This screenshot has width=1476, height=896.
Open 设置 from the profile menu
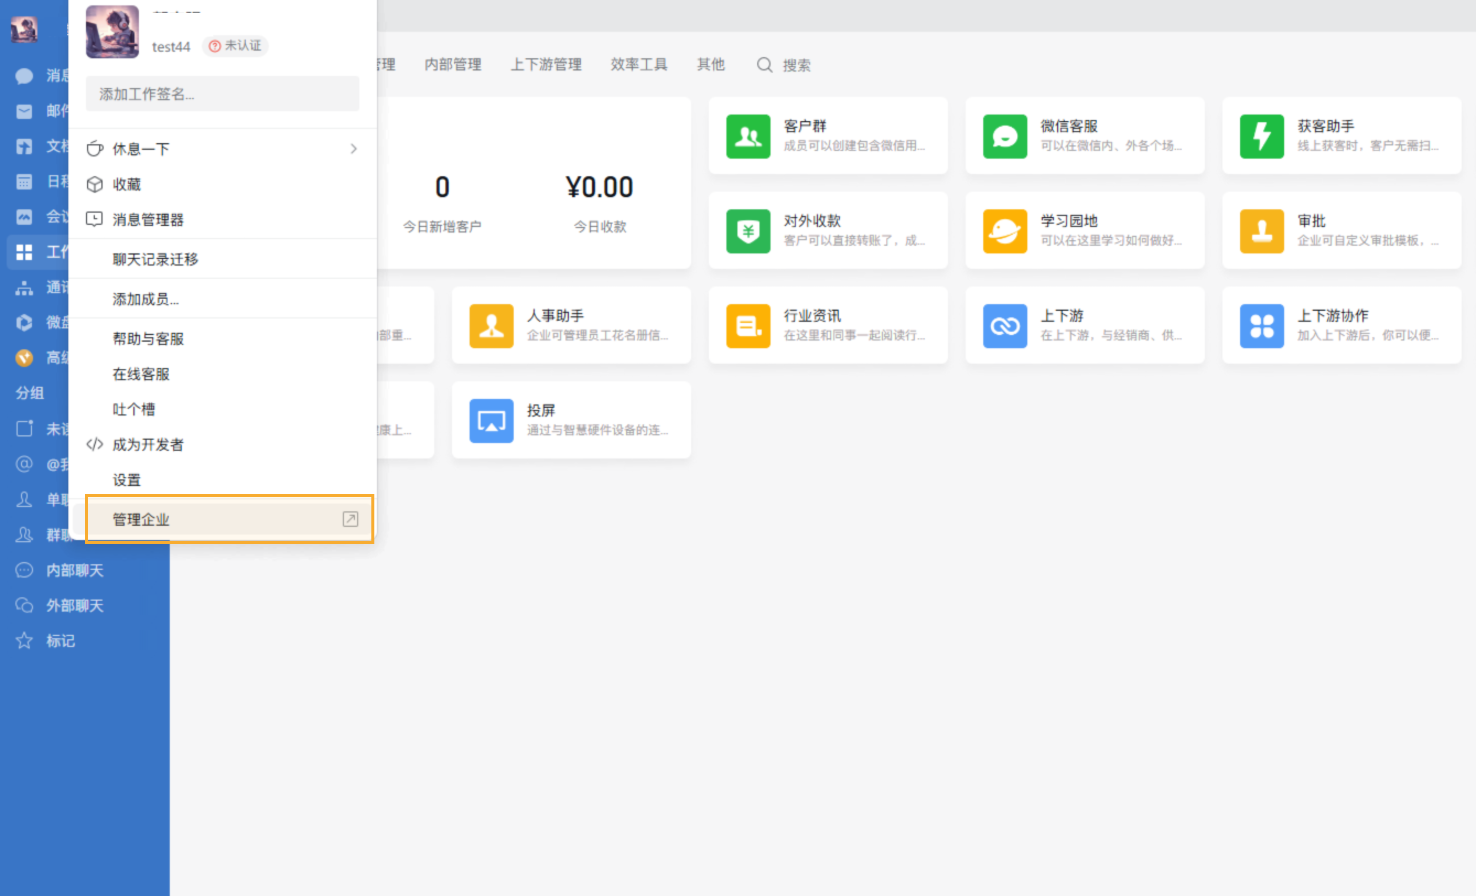pyautogui.click(x=129, y=479)
